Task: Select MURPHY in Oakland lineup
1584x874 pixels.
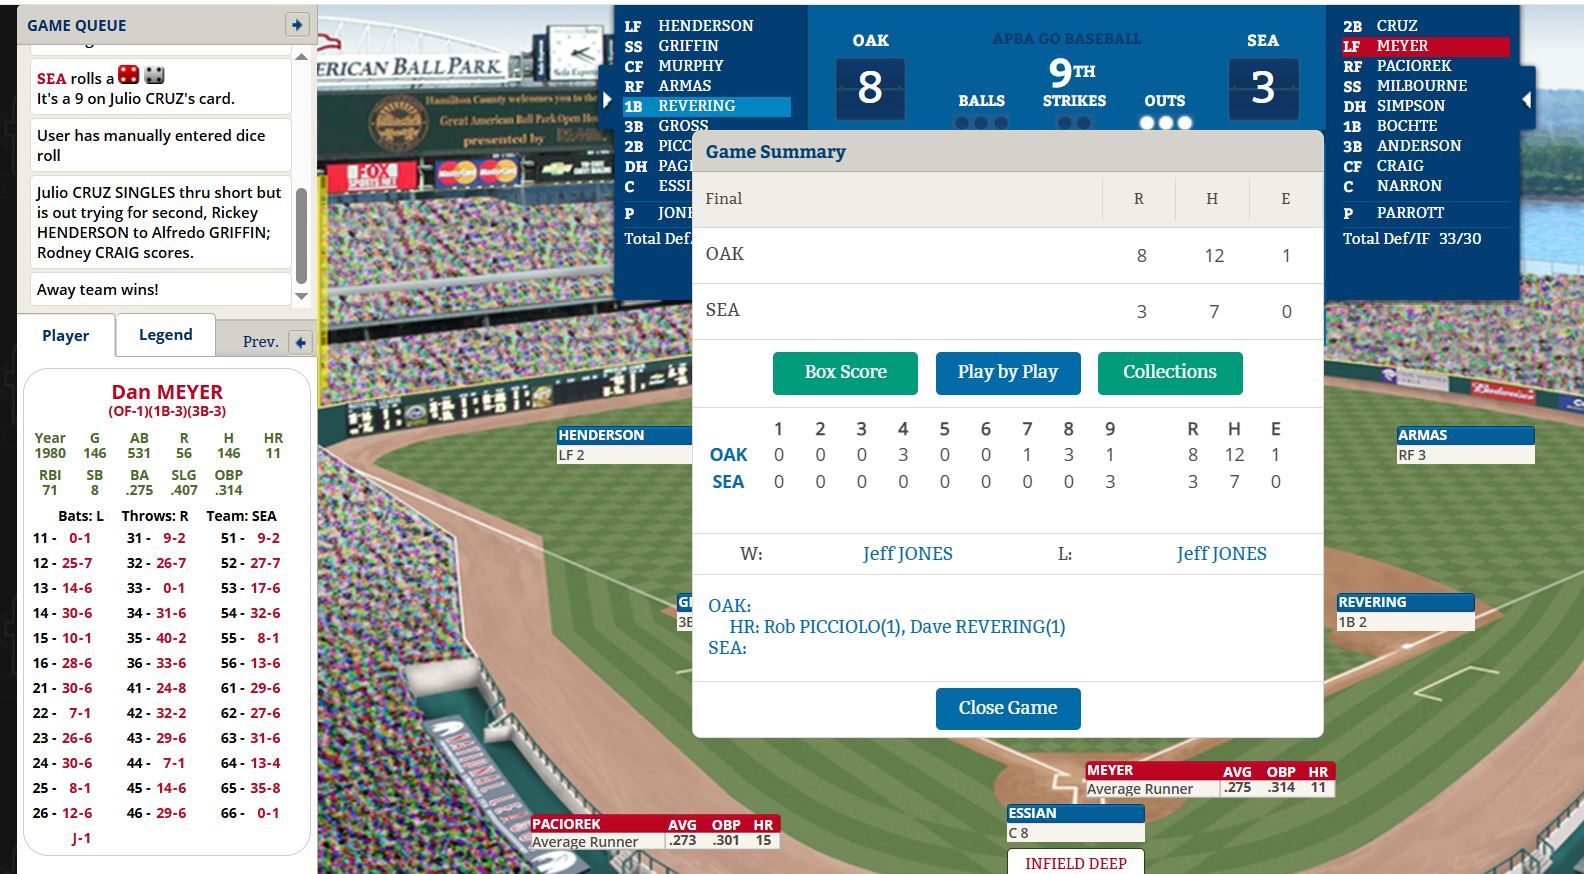Action: pos(690,66)
